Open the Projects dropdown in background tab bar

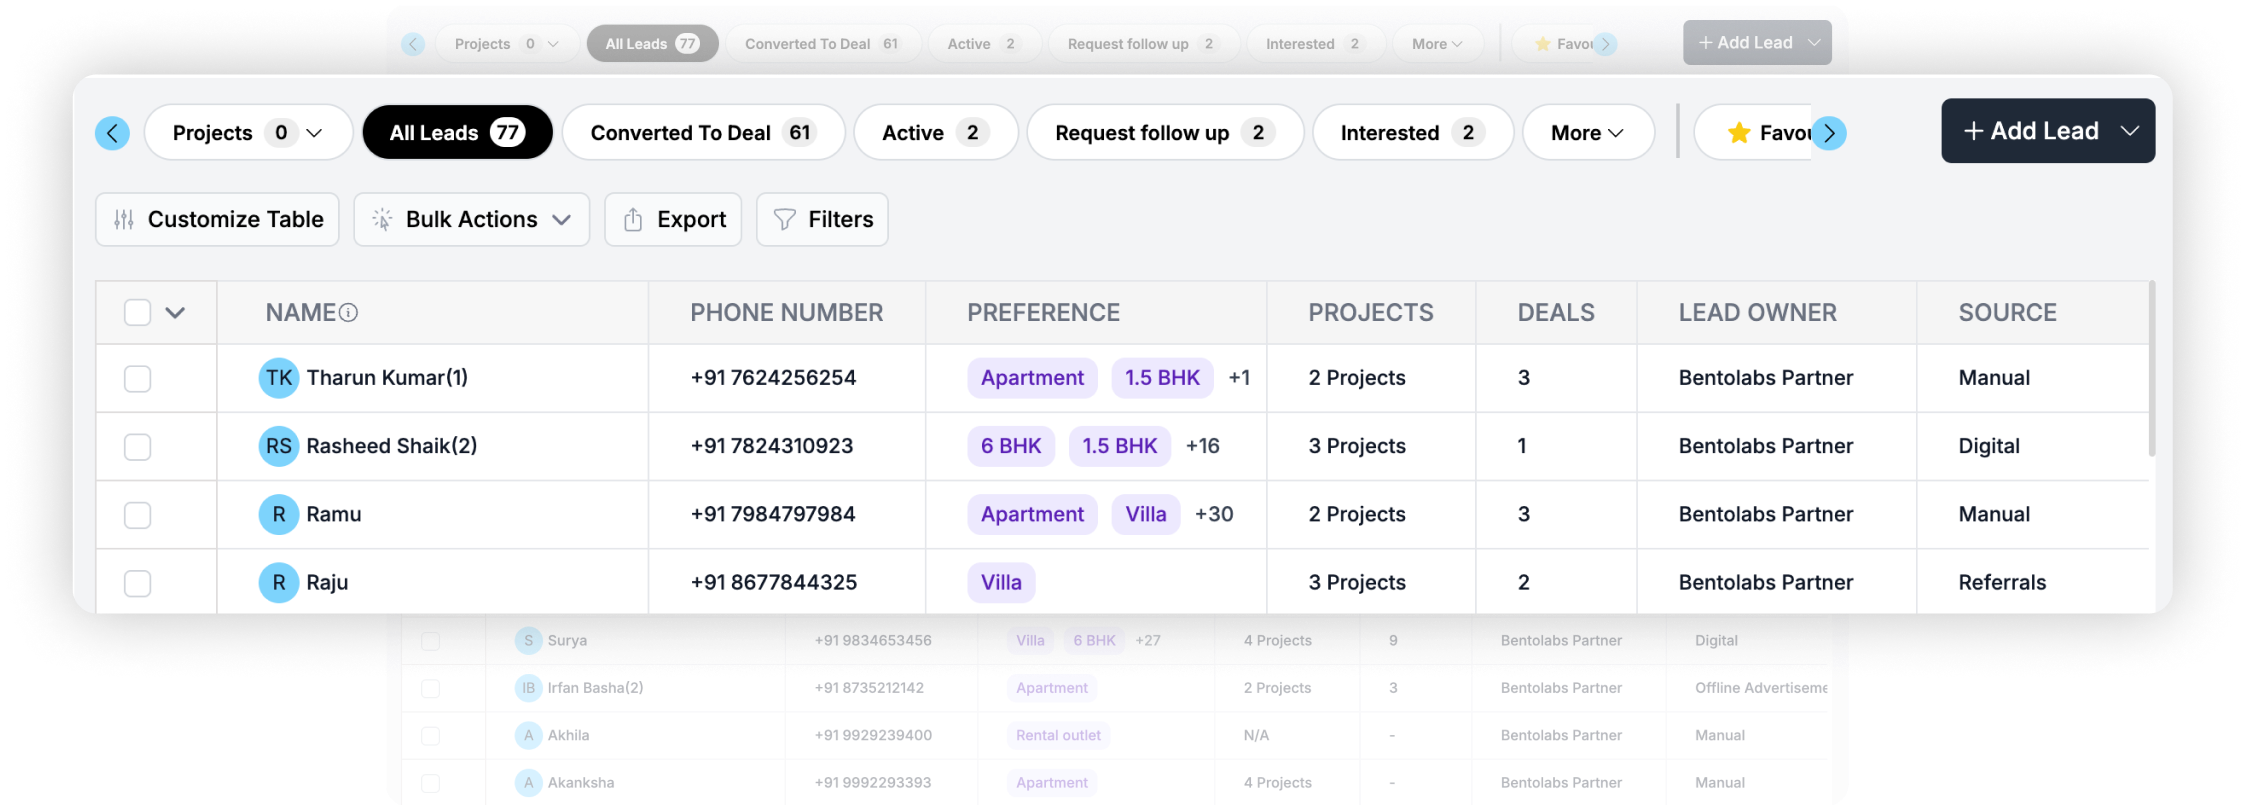507,44
